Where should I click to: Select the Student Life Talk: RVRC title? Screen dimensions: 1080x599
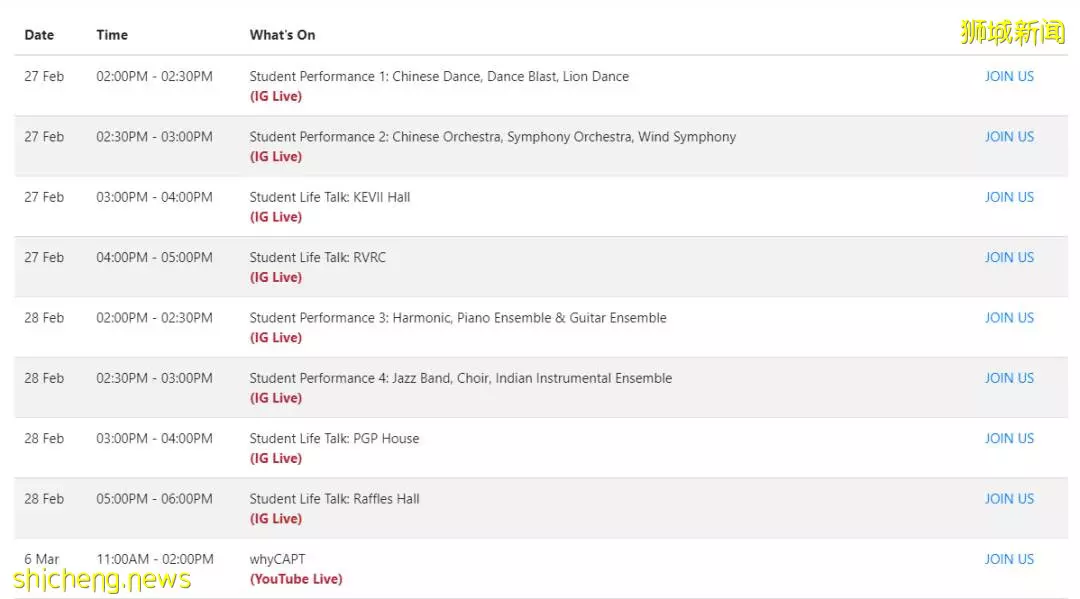tap(318, 258)
